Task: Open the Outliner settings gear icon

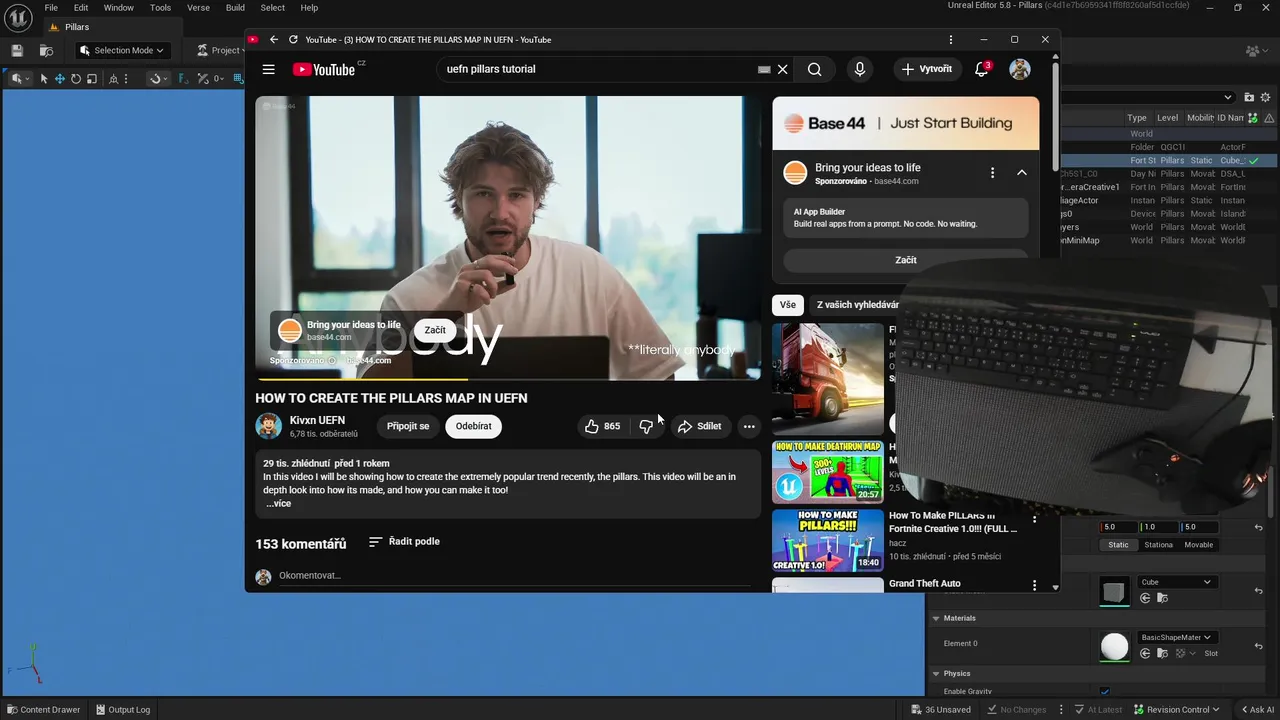Action: point(1267,97)
